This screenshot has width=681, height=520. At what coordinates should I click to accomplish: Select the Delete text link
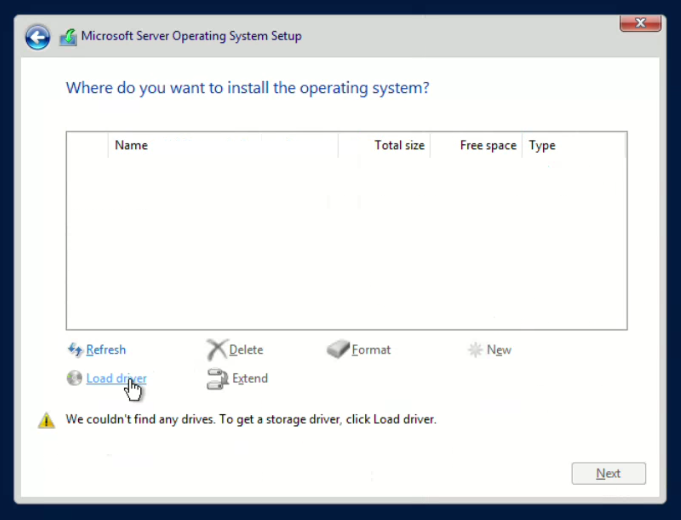click(246, 350)
